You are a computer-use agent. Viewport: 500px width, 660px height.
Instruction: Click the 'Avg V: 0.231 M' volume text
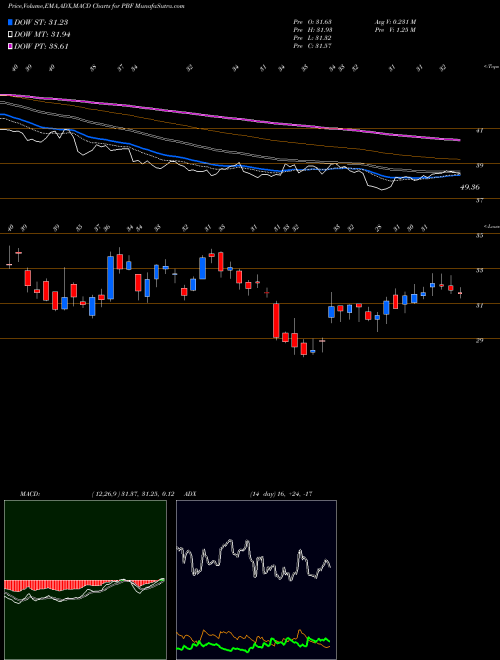[x=395, y=21]
